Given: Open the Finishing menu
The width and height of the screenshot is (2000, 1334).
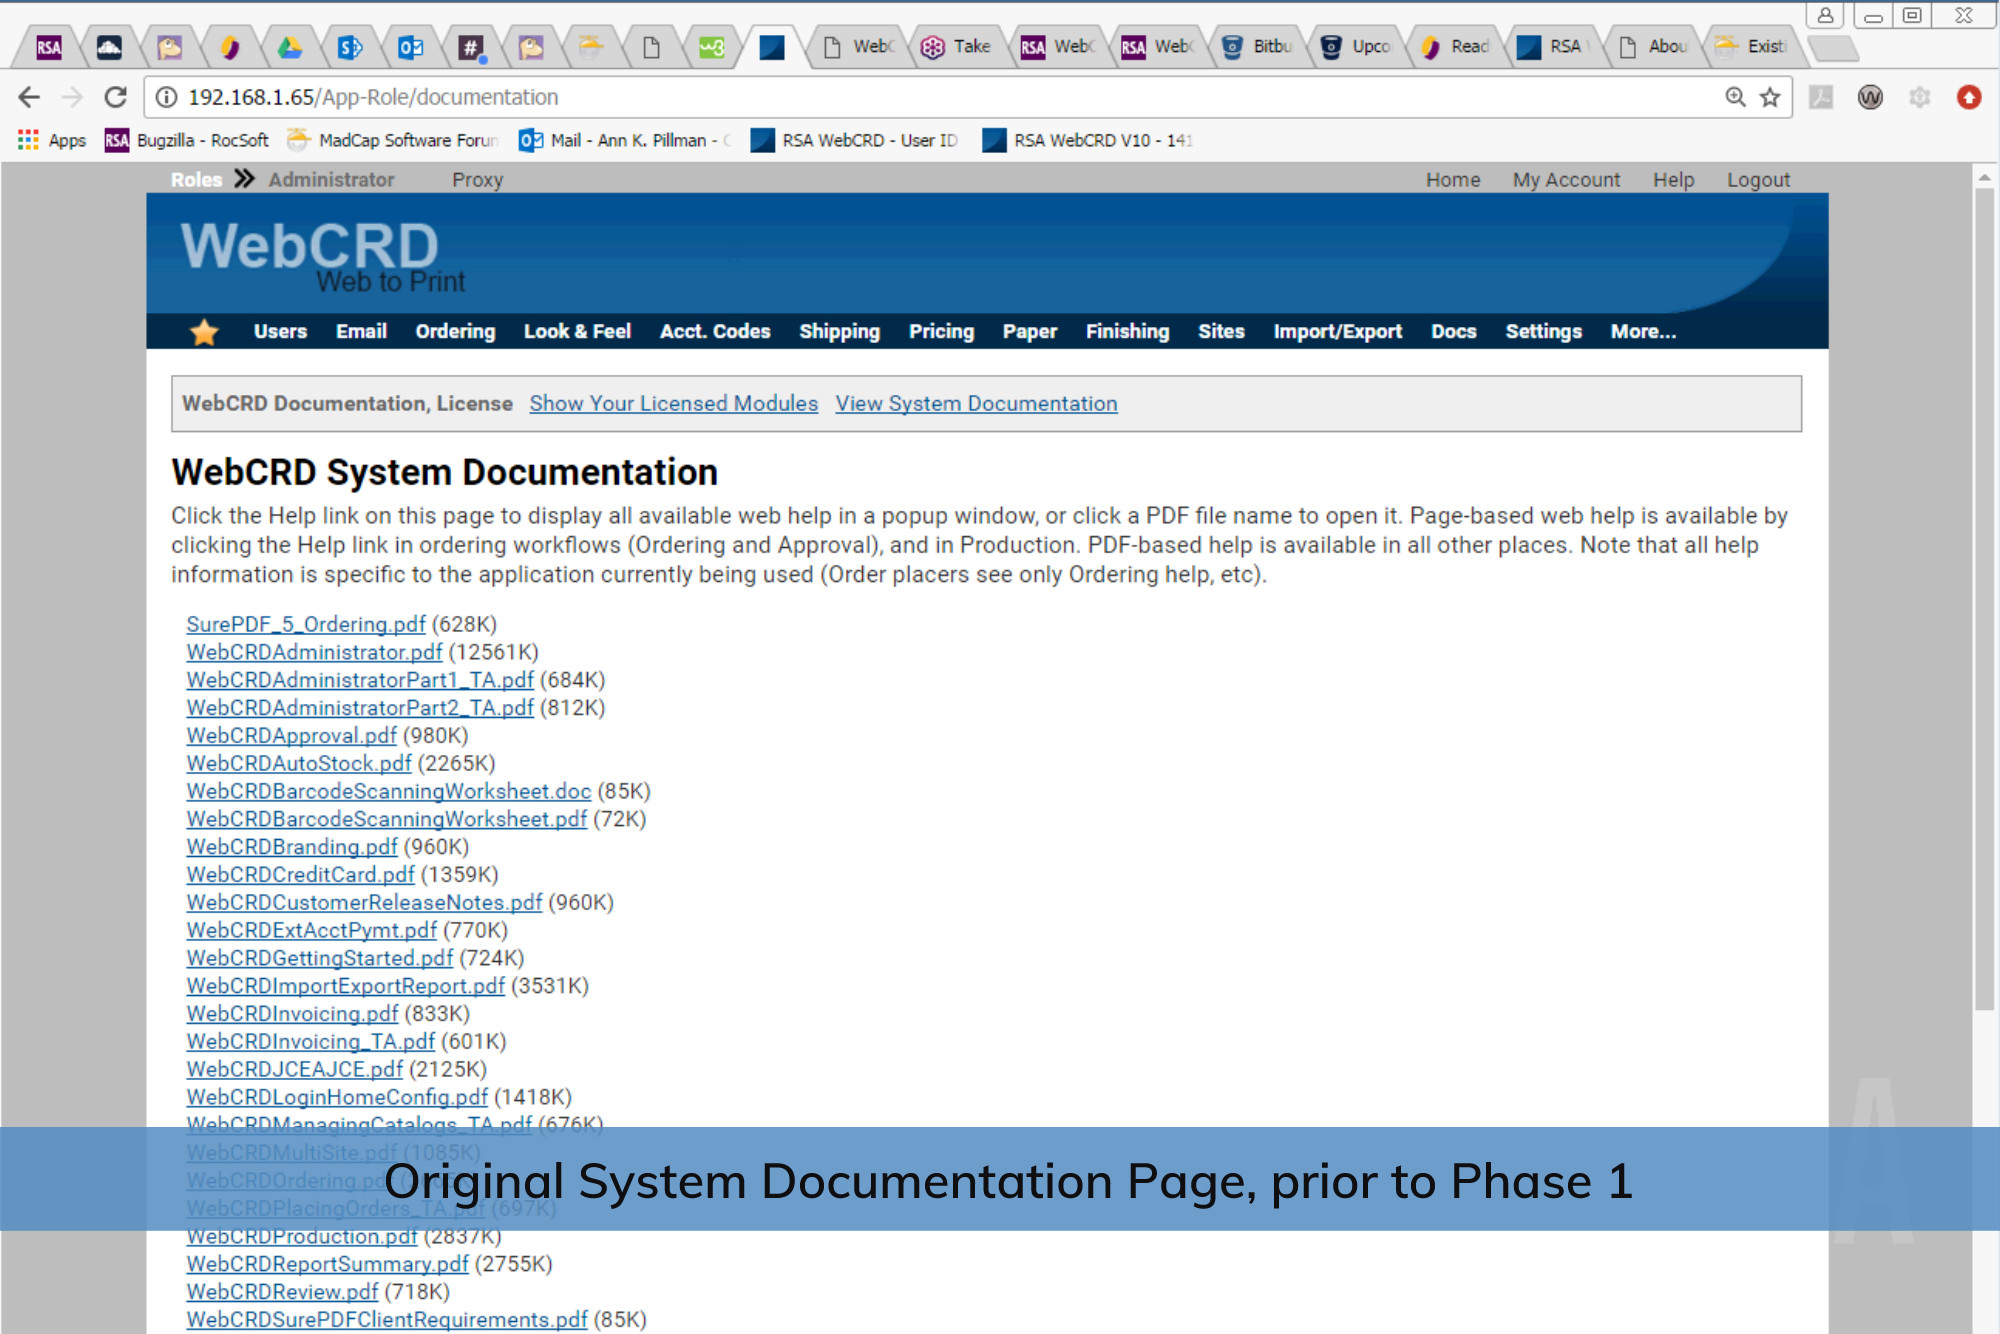Looking at the screenshot, I should [x=1127, y=332].
